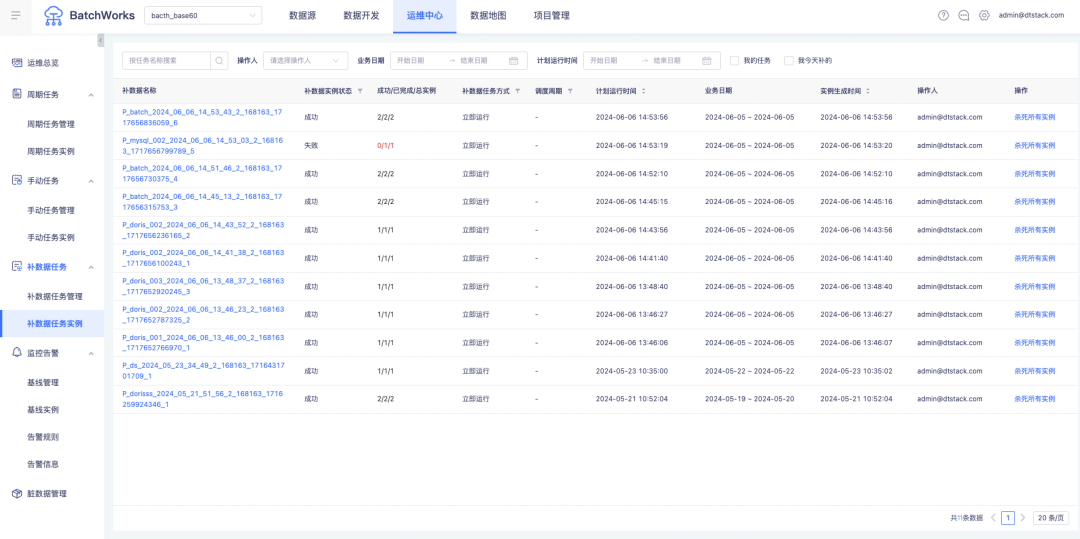Open the help question mark icon
This screenshot has width=1080, height=539.
[x=943, y=15]
